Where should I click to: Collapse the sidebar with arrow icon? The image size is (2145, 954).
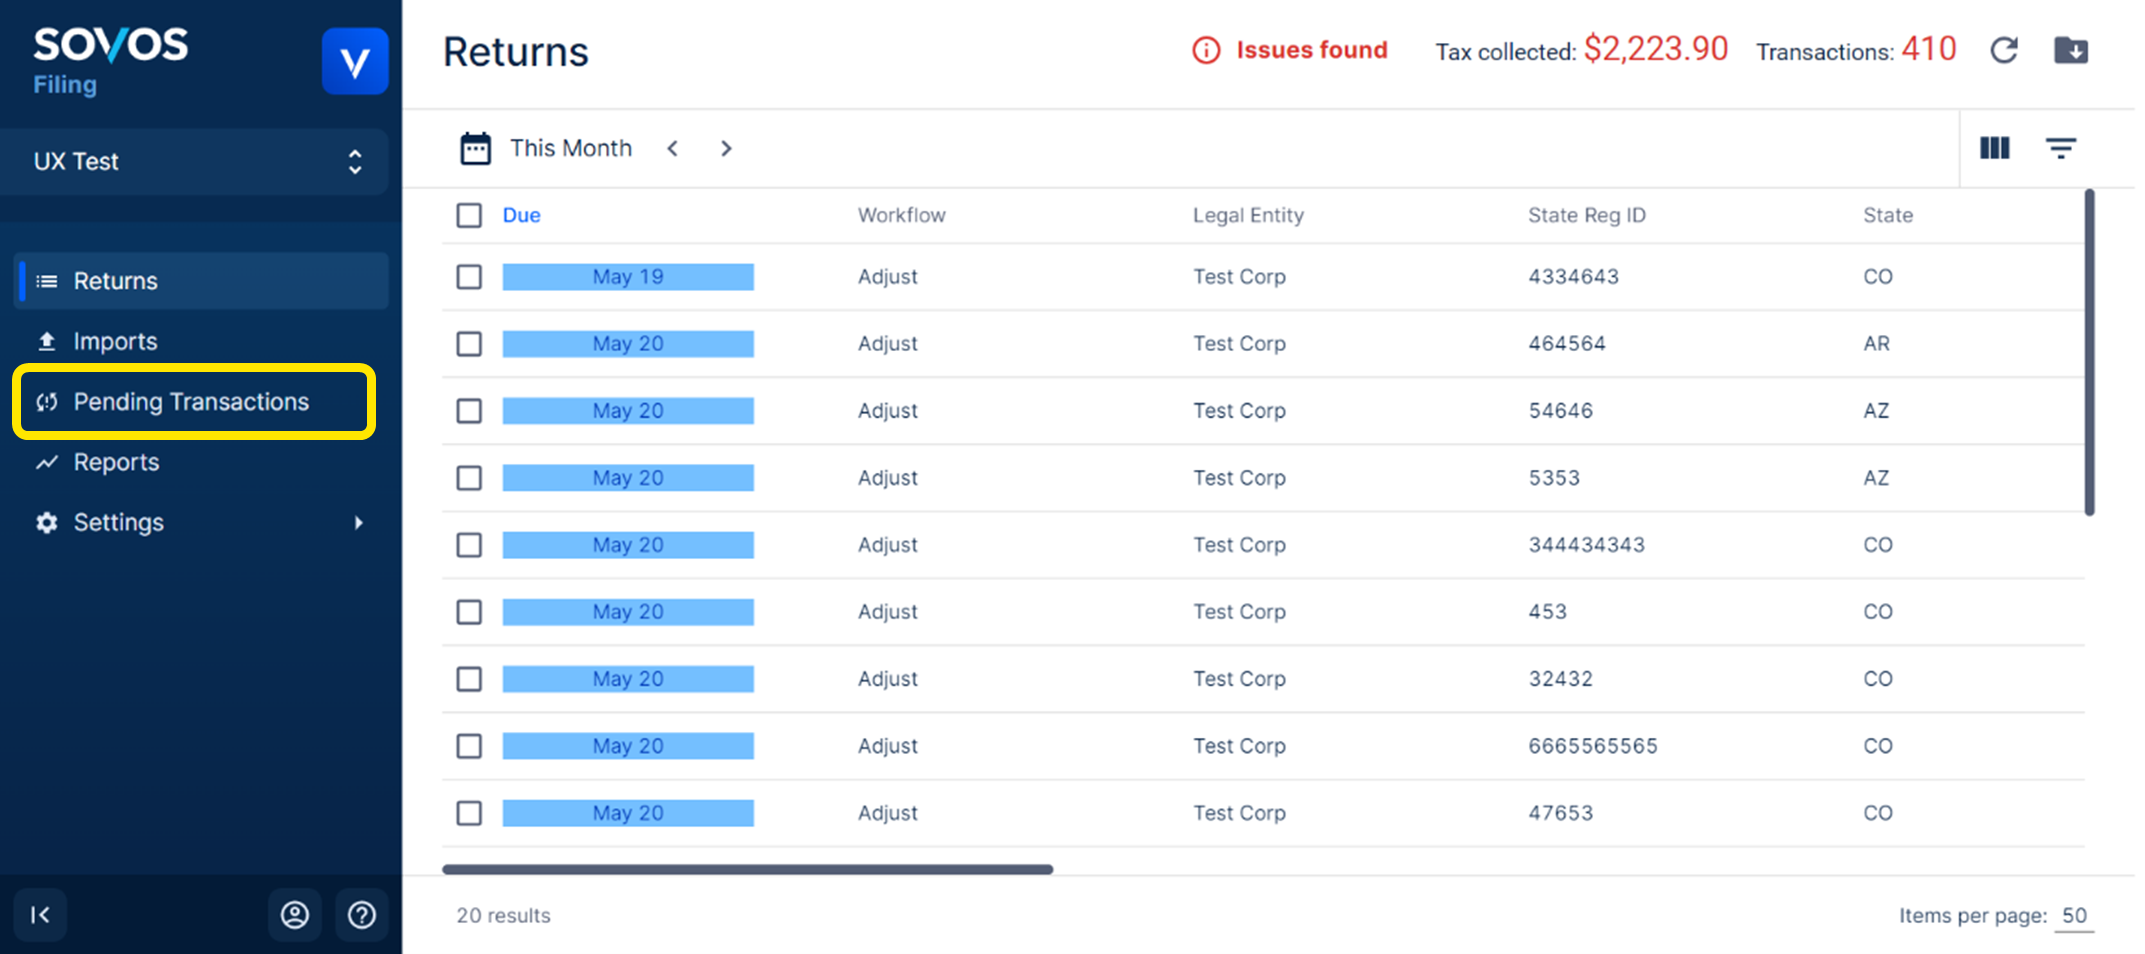click(40, 914)
